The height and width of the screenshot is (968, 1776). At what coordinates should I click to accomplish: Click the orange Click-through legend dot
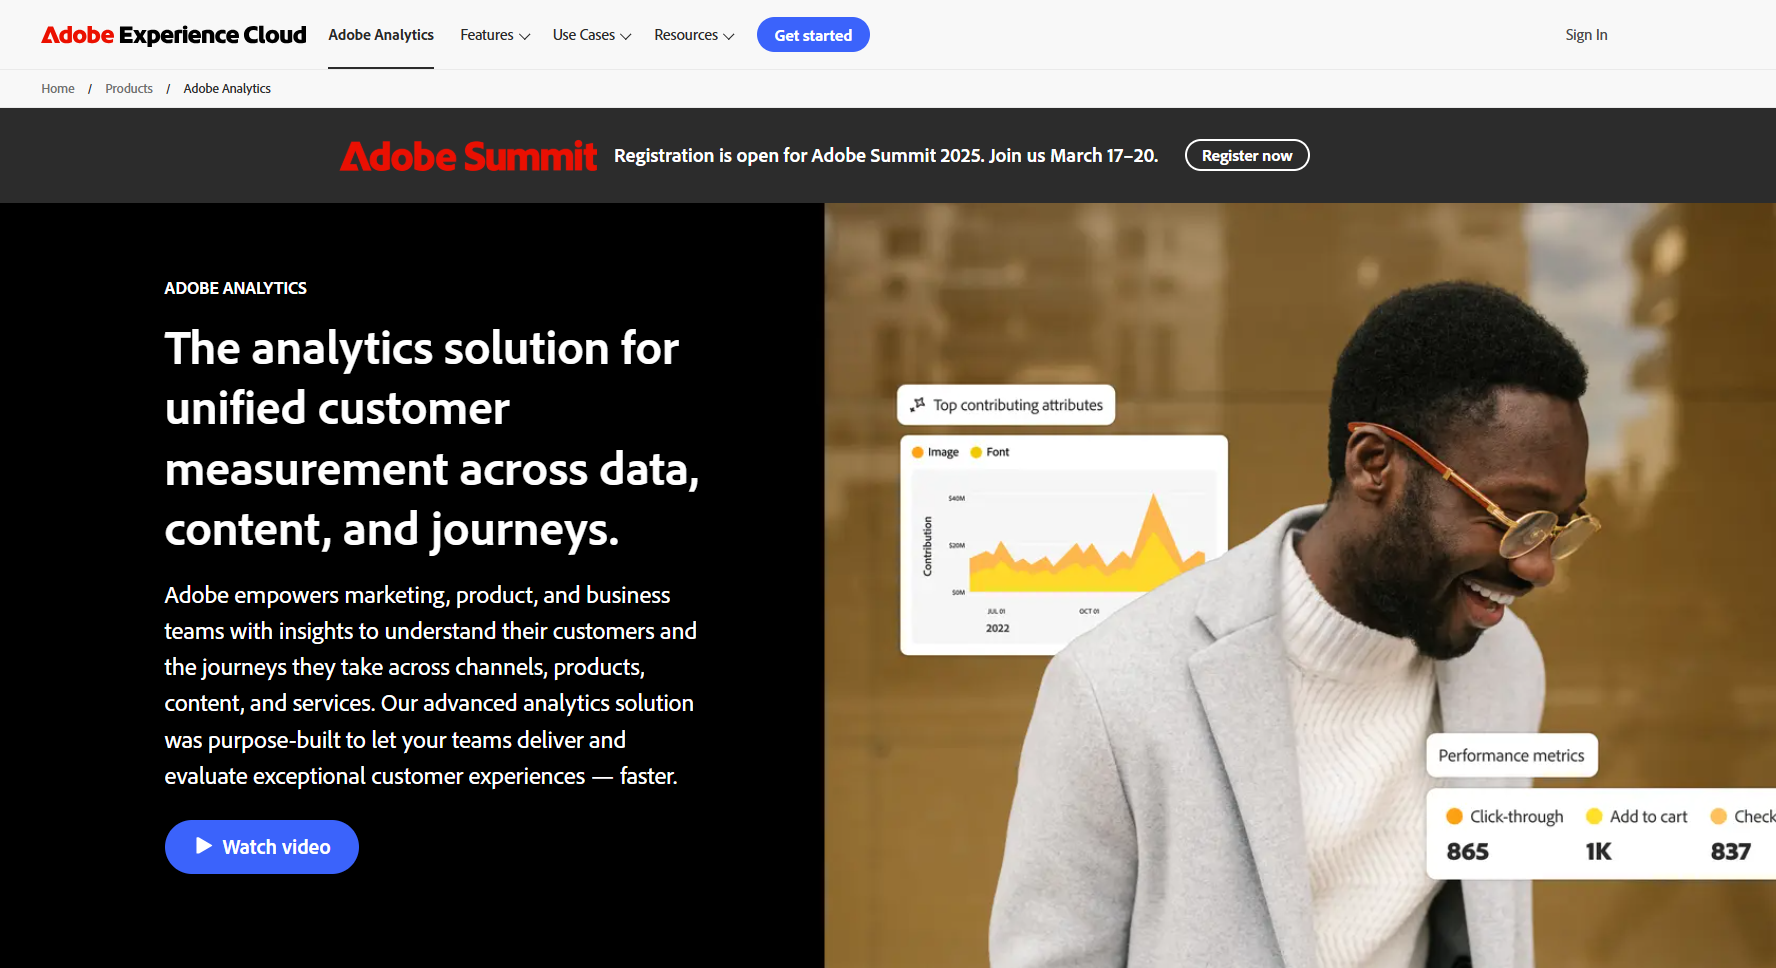pyautogui.click(x=1454, y=816)
